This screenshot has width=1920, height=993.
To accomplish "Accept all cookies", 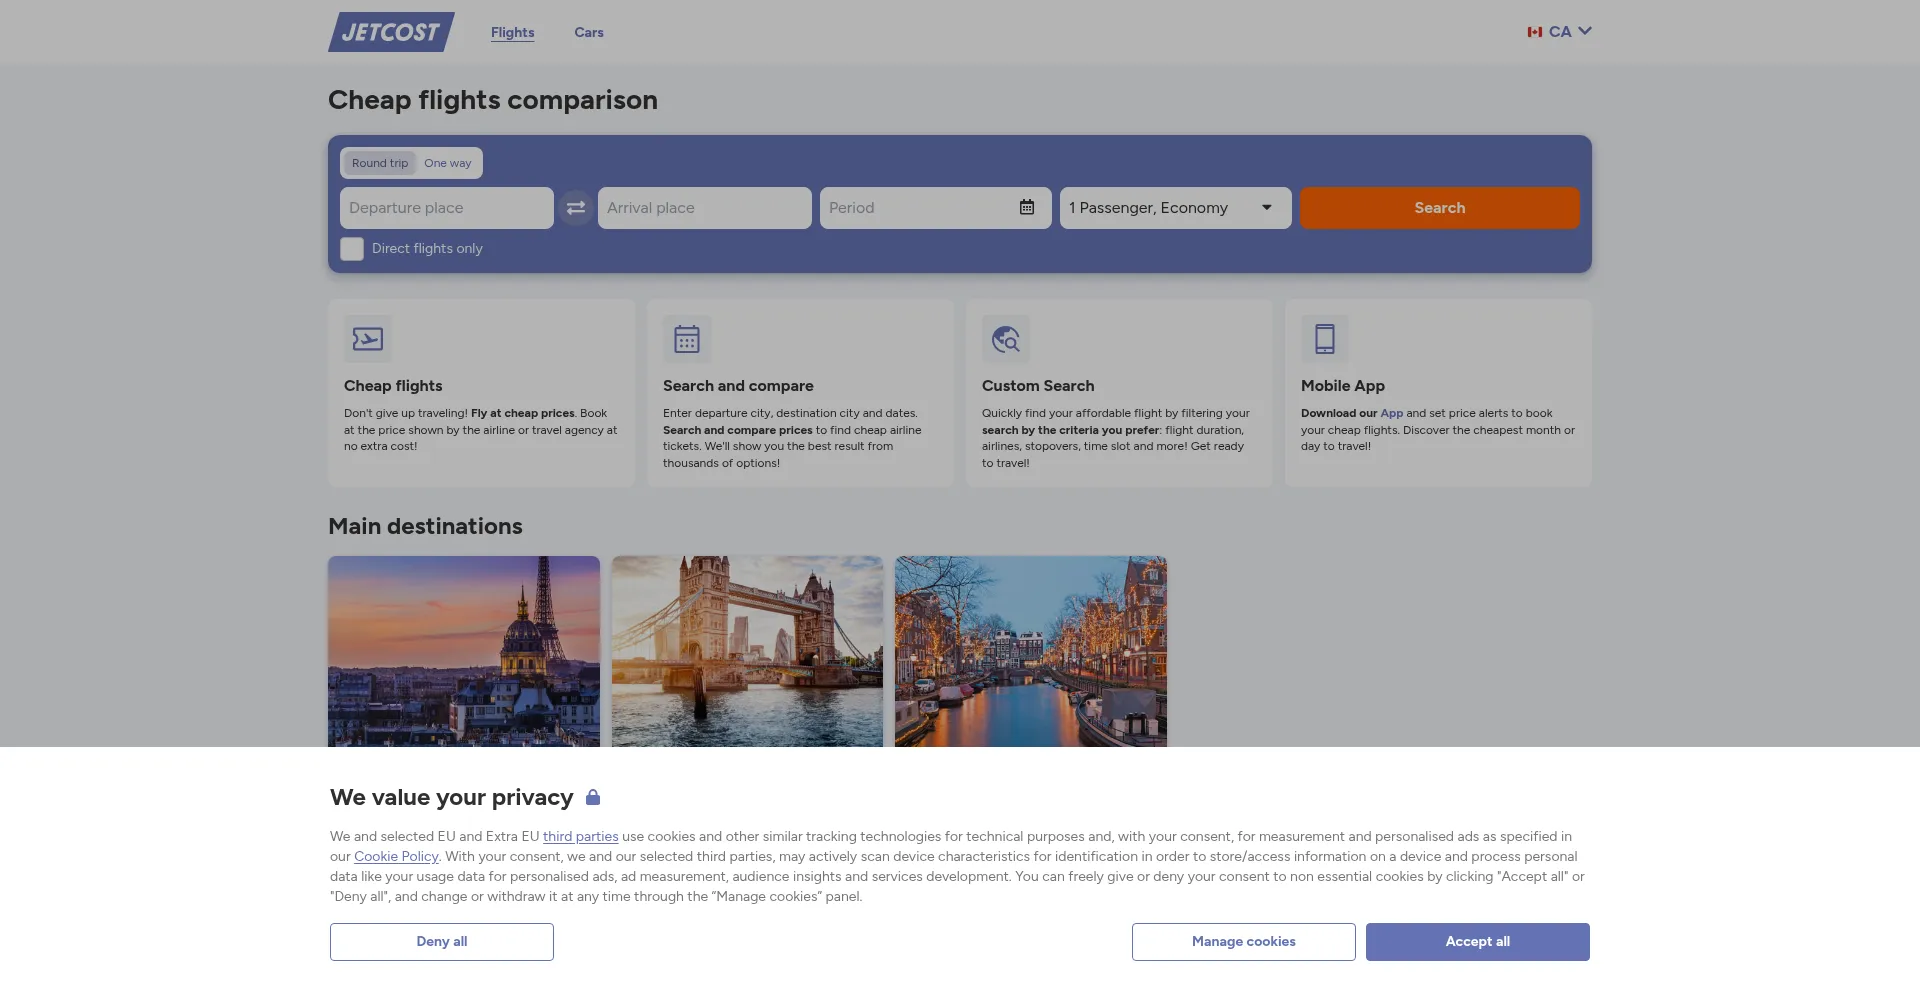I will pyautogui.click(x=1477, y=942).
